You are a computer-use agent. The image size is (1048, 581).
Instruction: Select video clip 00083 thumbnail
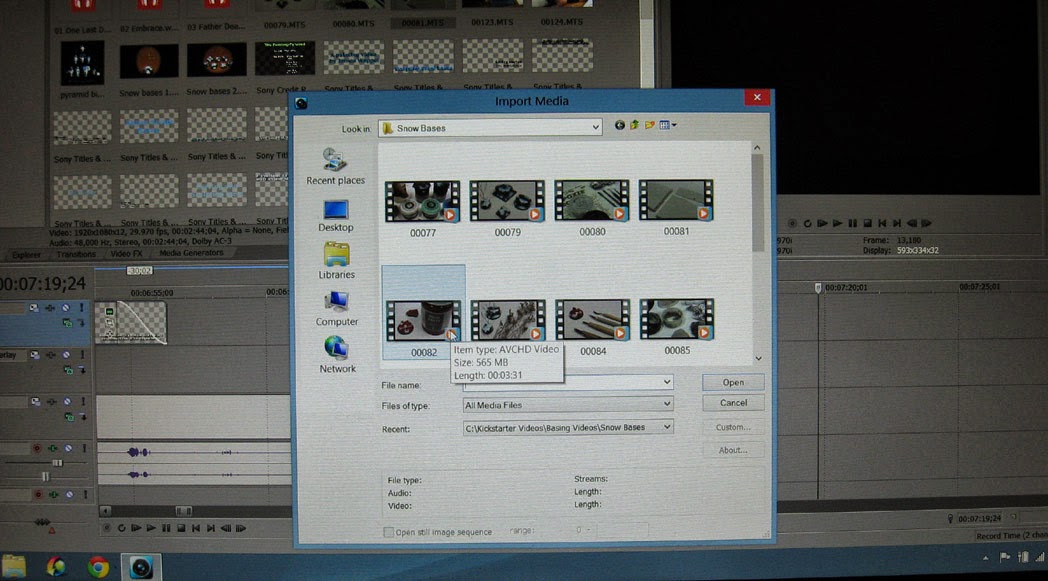pos(508,320)
